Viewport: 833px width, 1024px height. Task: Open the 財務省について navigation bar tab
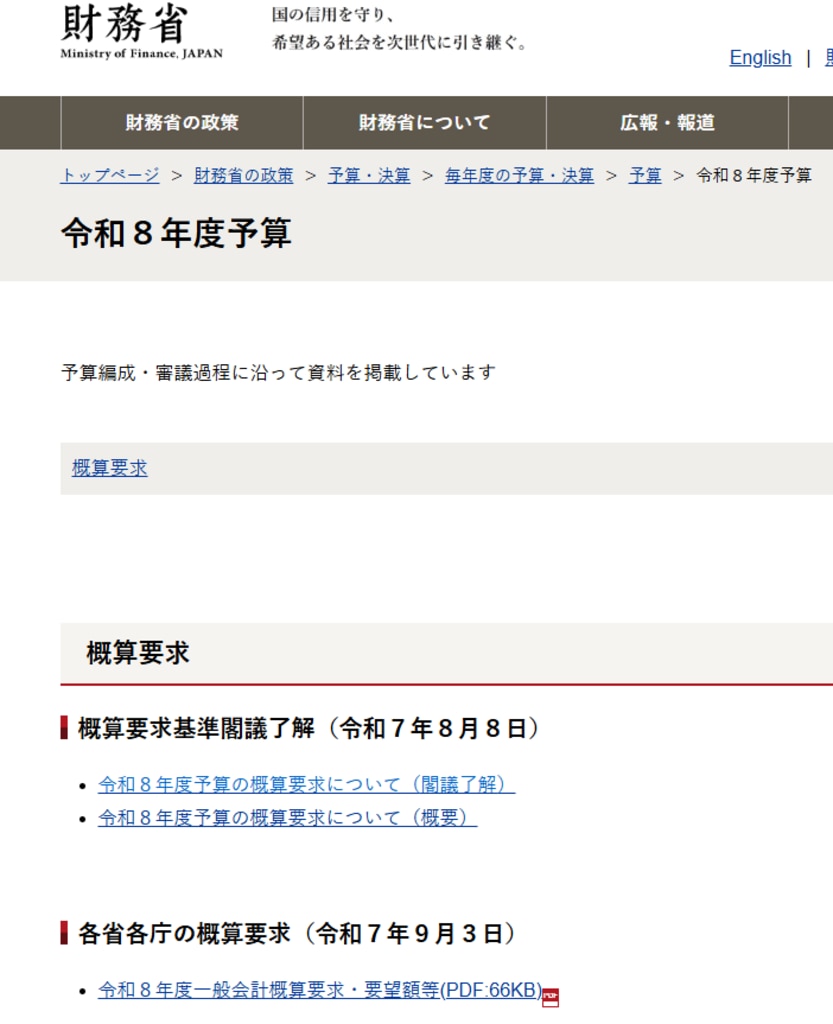[425, 123]
